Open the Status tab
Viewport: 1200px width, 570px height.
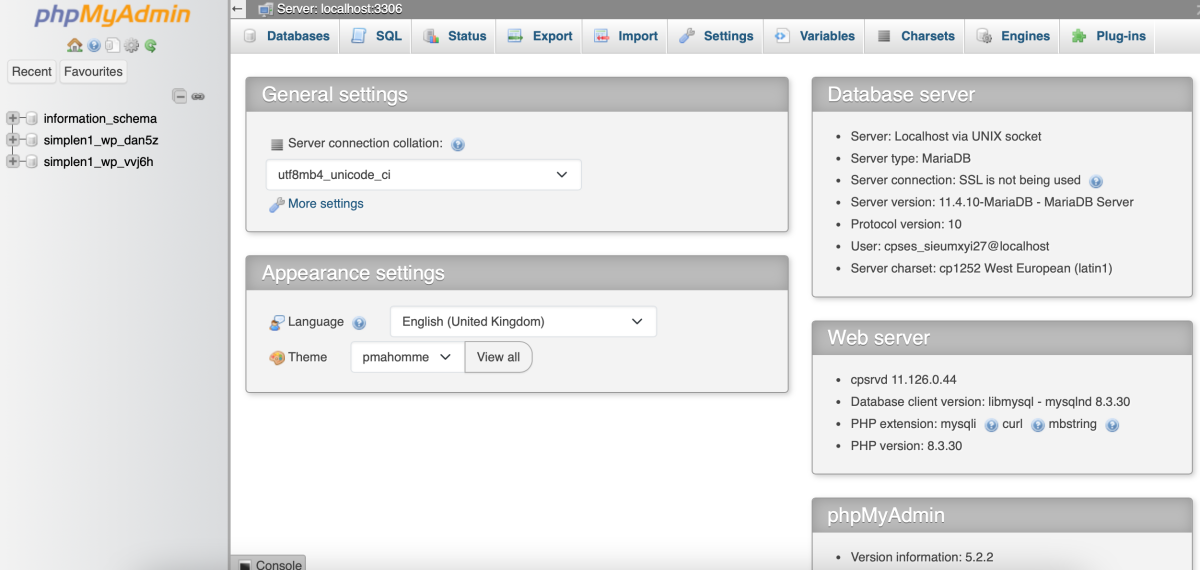tap(455, 36)
